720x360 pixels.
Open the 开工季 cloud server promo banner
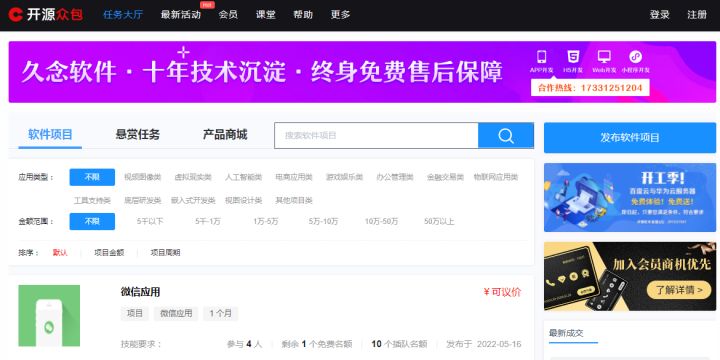pos(630,197)
